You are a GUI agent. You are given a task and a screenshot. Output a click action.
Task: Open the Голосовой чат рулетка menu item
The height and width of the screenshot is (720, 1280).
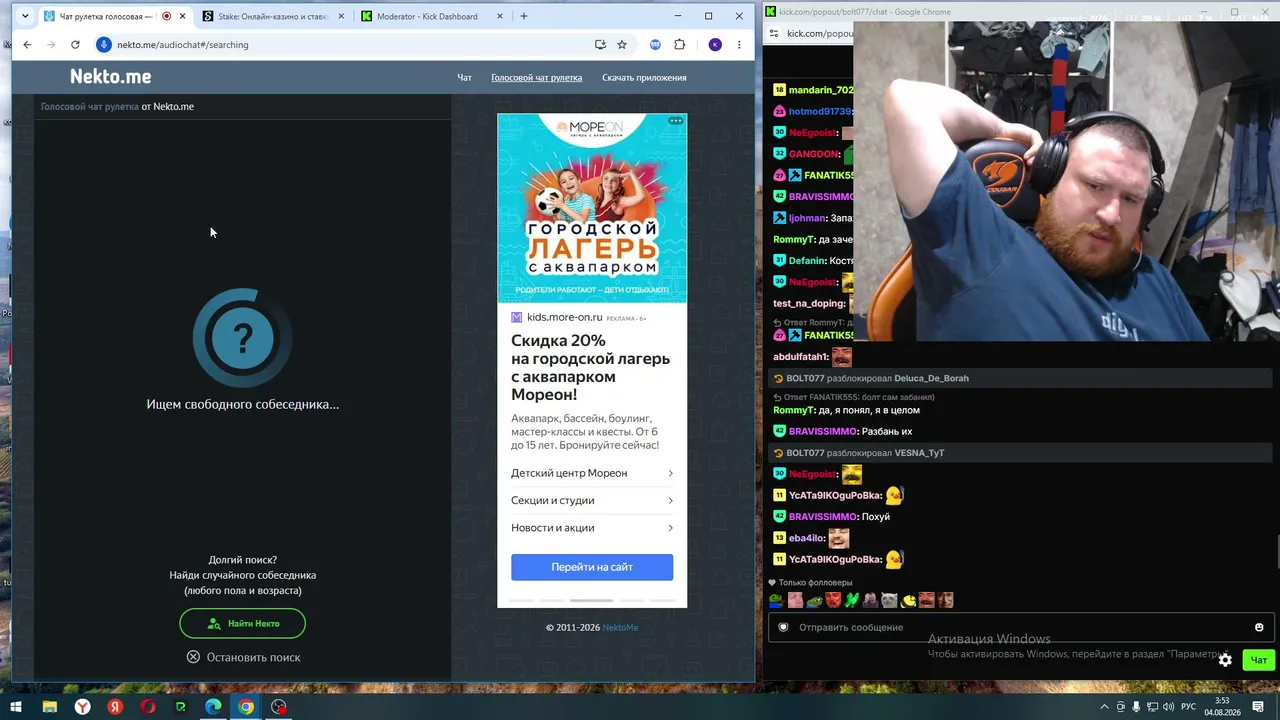point(537,77)
